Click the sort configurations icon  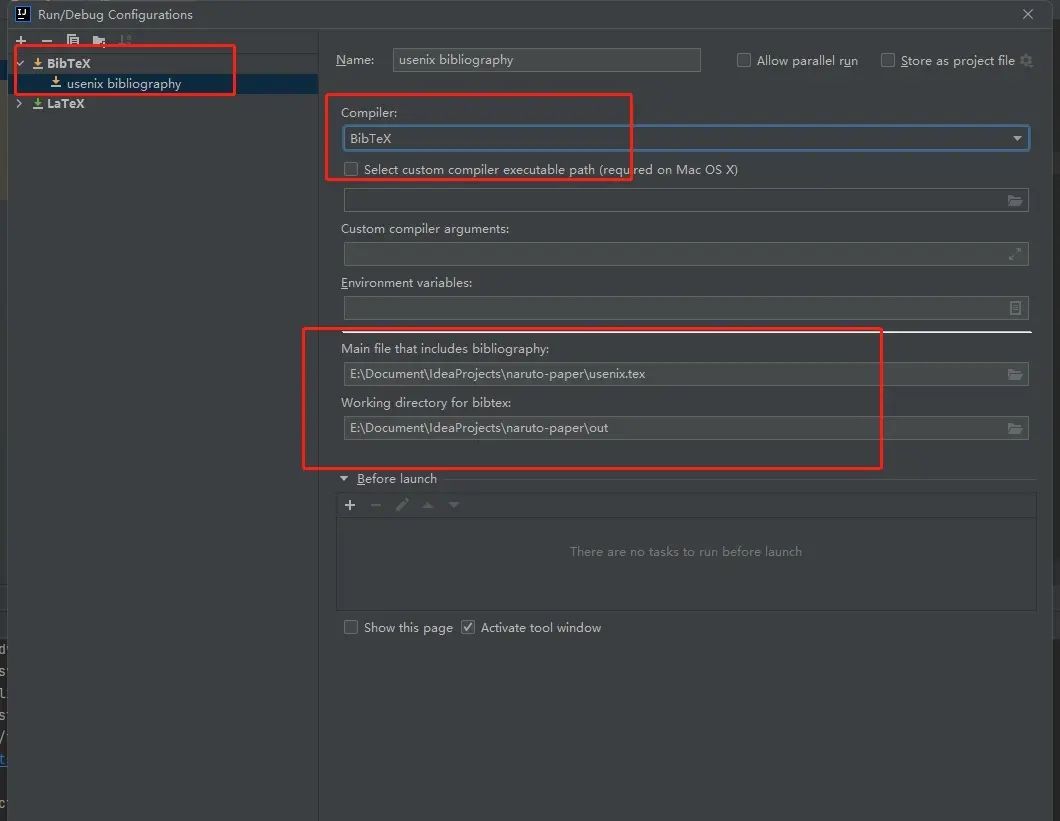click(126, 40)
